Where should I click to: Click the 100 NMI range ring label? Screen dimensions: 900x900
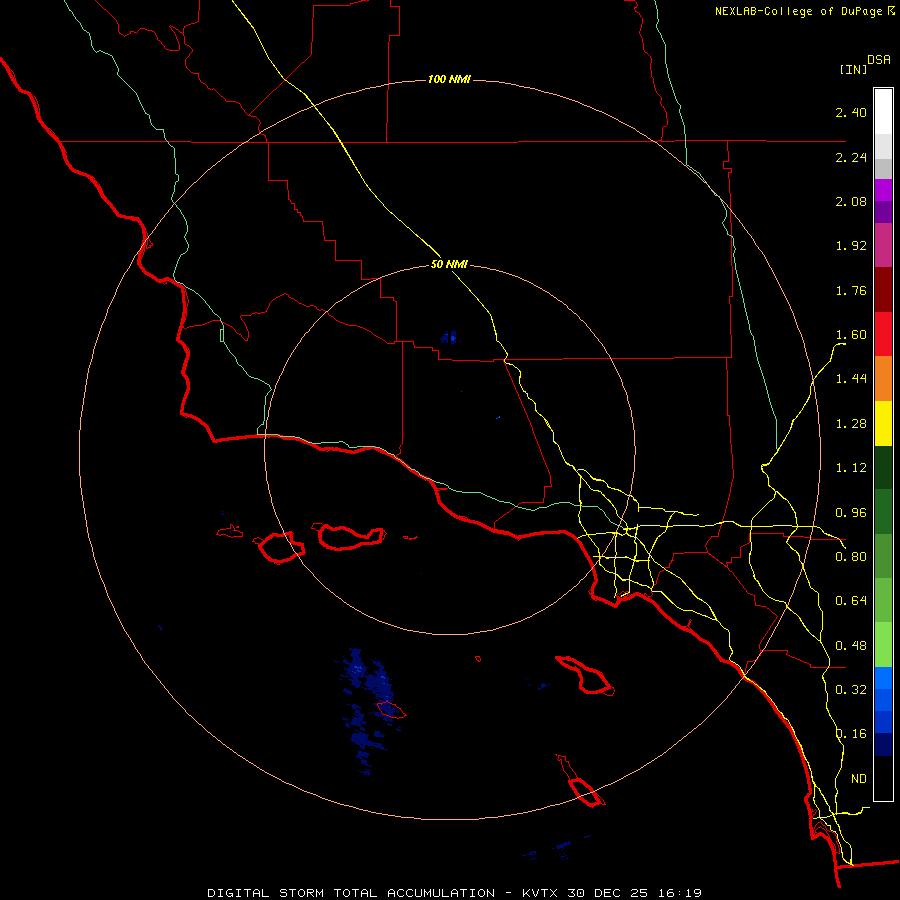(x=449, y=79)
